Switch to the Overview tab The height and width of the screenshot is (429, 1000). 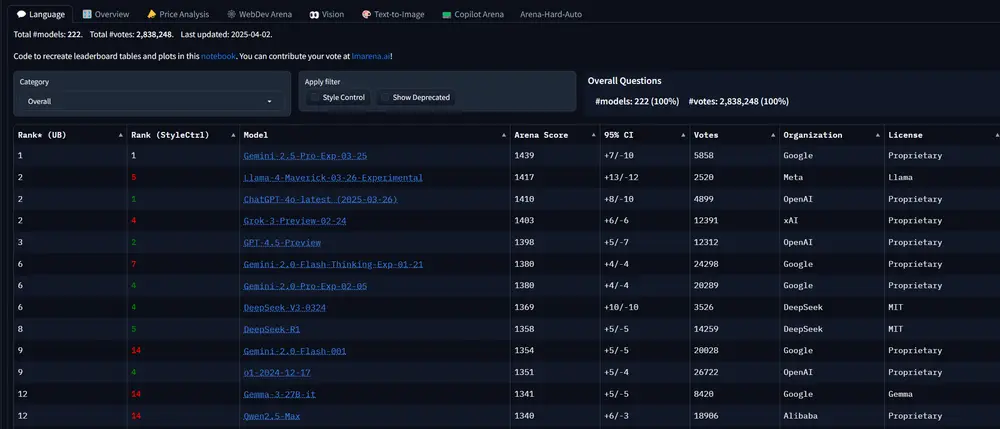click(106, 14)
